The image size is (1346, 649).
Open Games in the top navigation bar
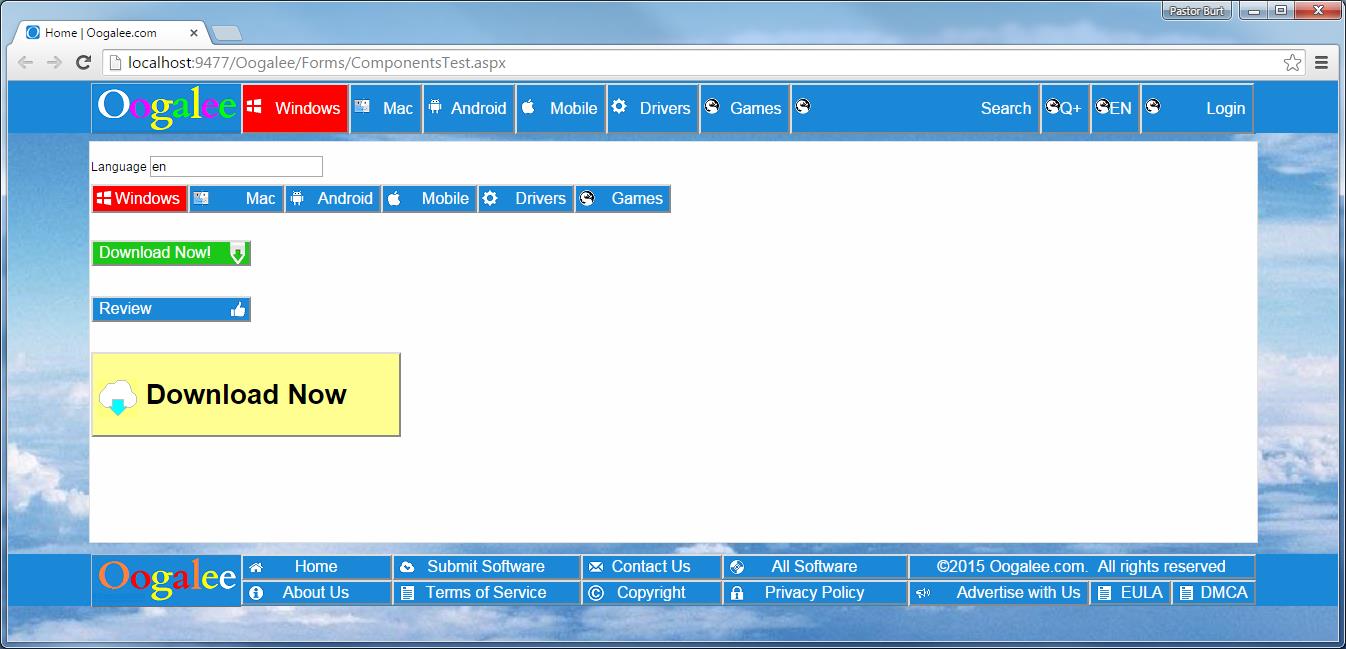click(x=743, y=108)
